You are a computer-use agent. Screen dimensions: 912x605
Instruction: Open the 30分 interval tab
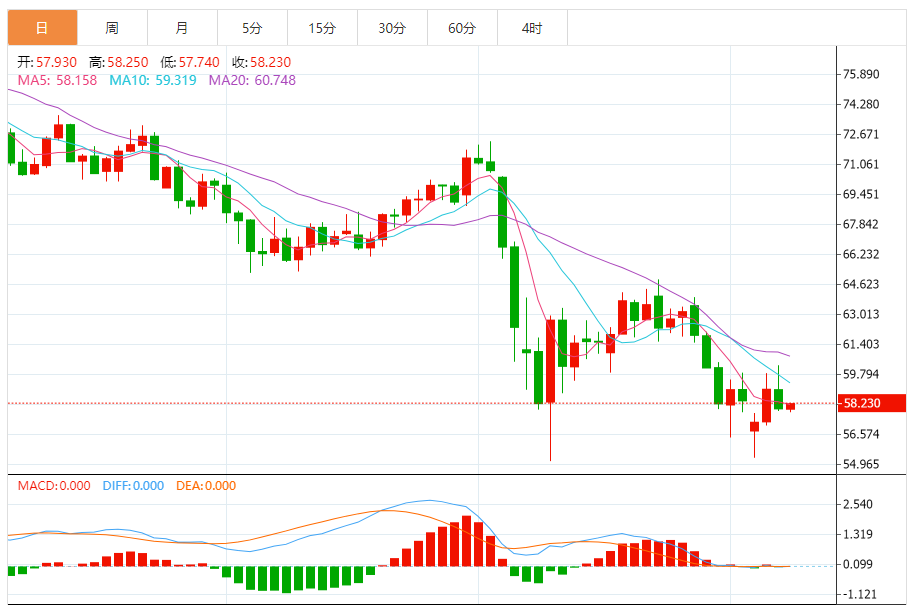pos(392,28)
